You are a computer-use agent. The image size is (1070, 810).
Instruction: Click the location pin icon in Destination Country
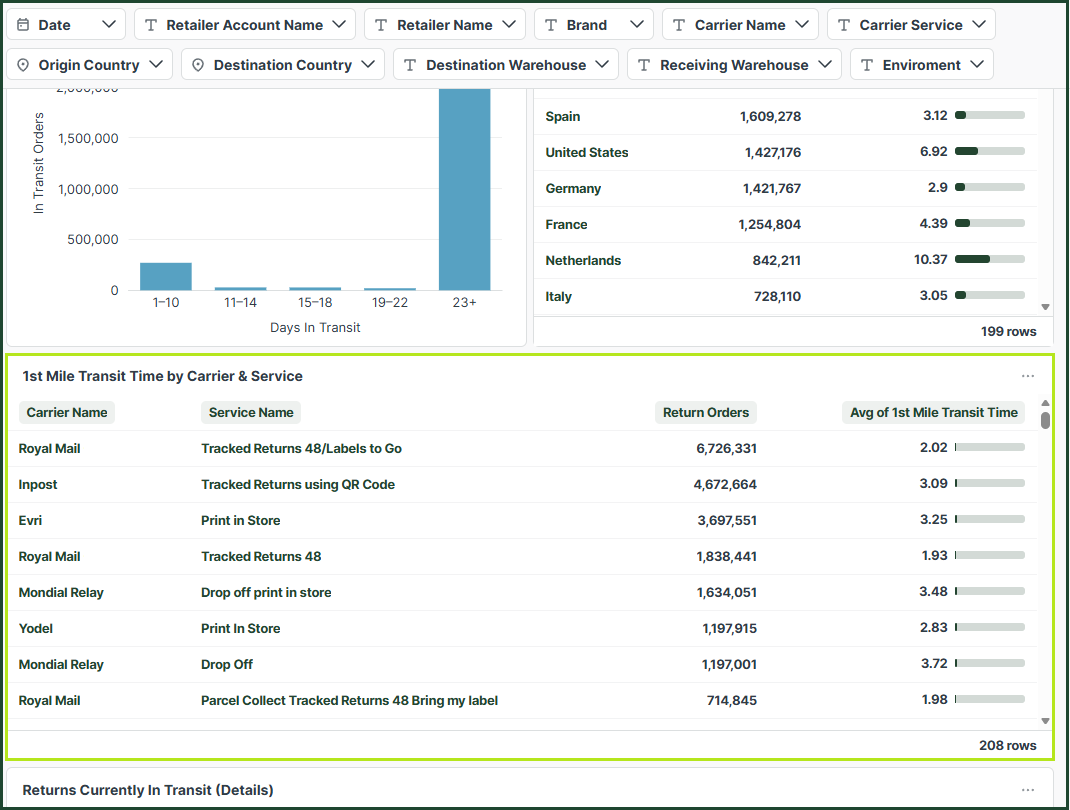pyautogui.click(x=198, y=65)
